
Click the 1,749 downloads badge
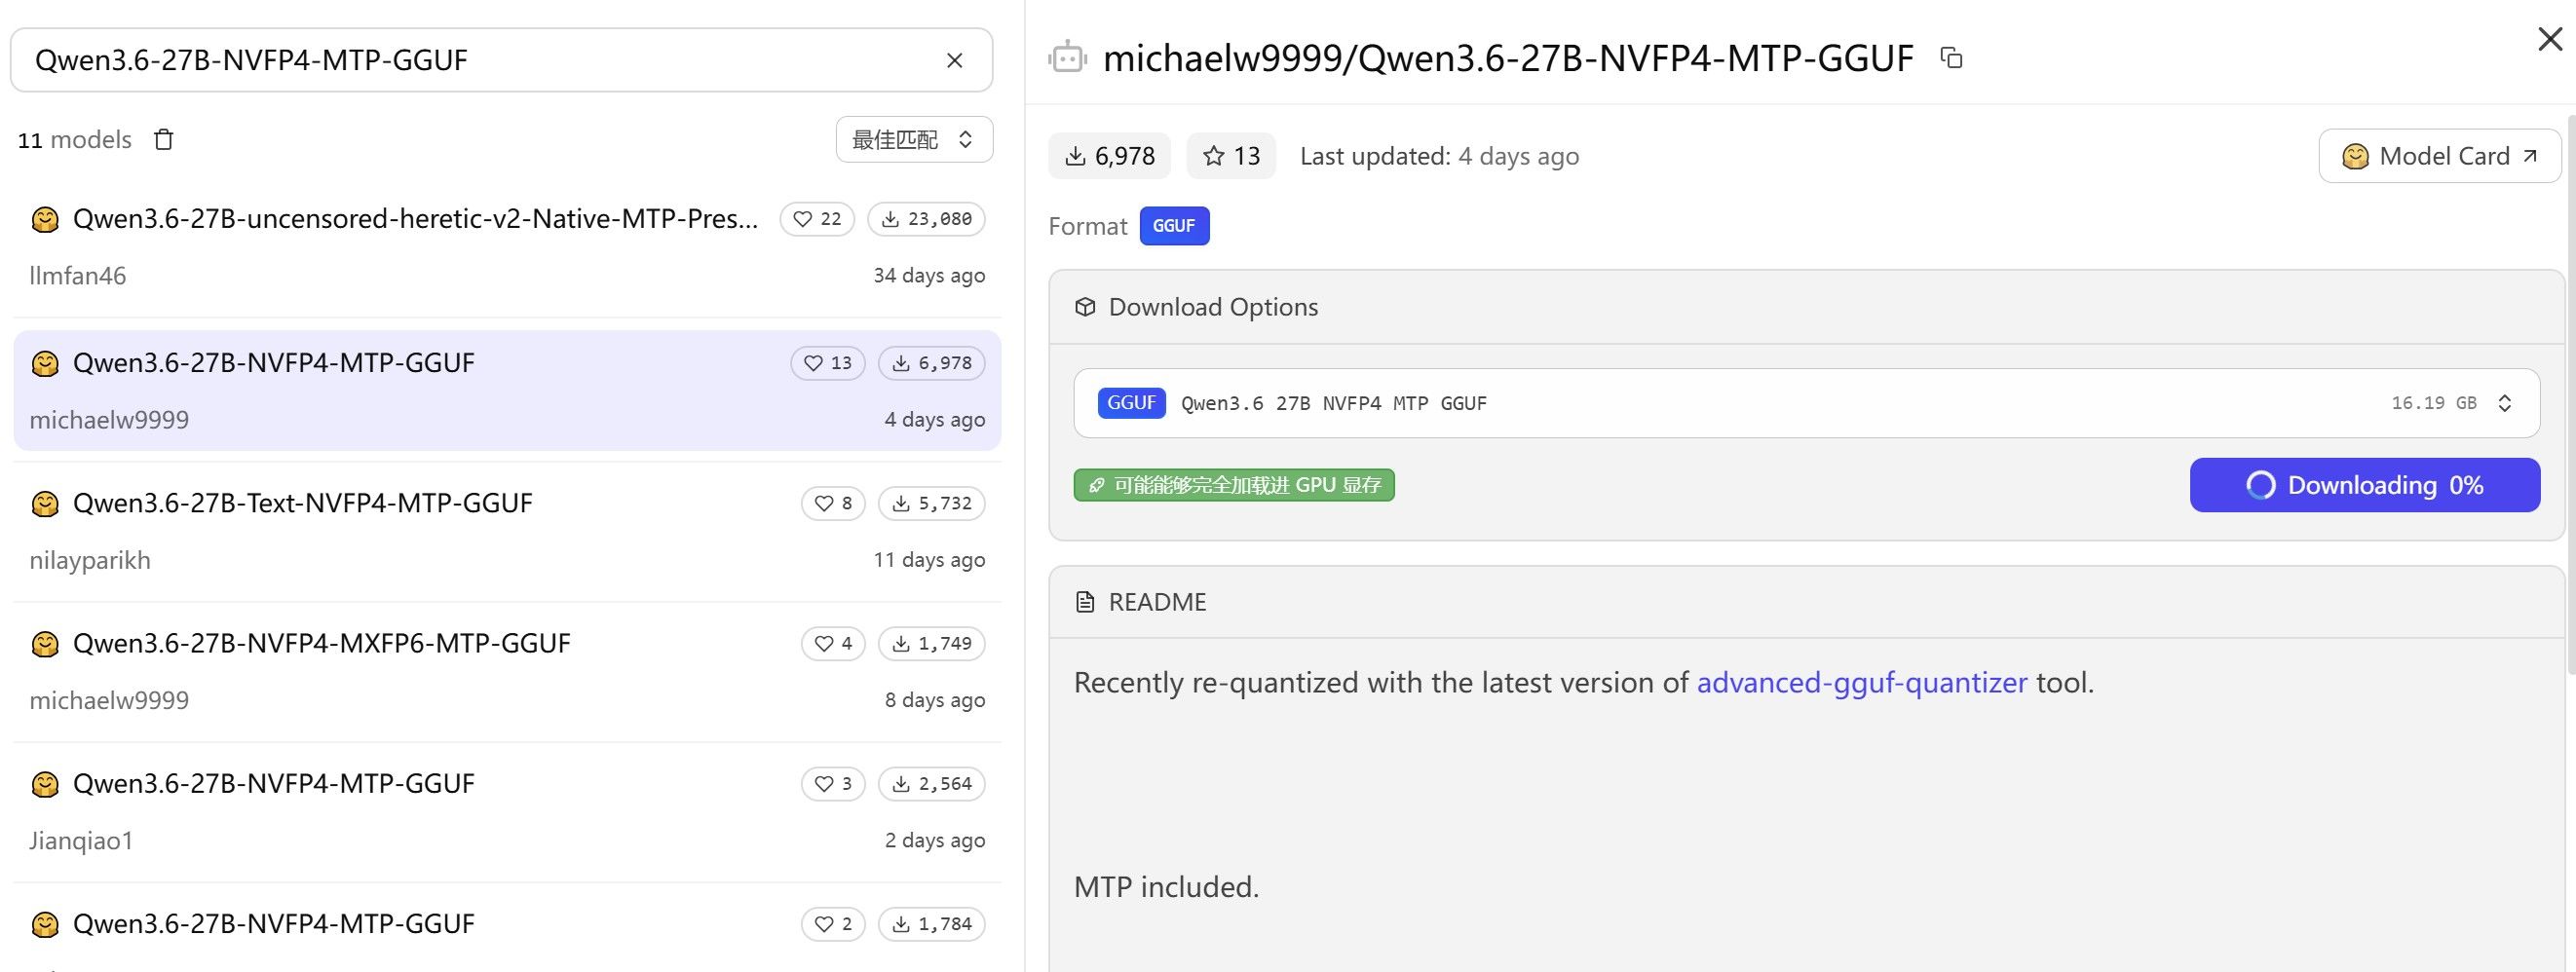pyautogui.click(x=931, y=643)
